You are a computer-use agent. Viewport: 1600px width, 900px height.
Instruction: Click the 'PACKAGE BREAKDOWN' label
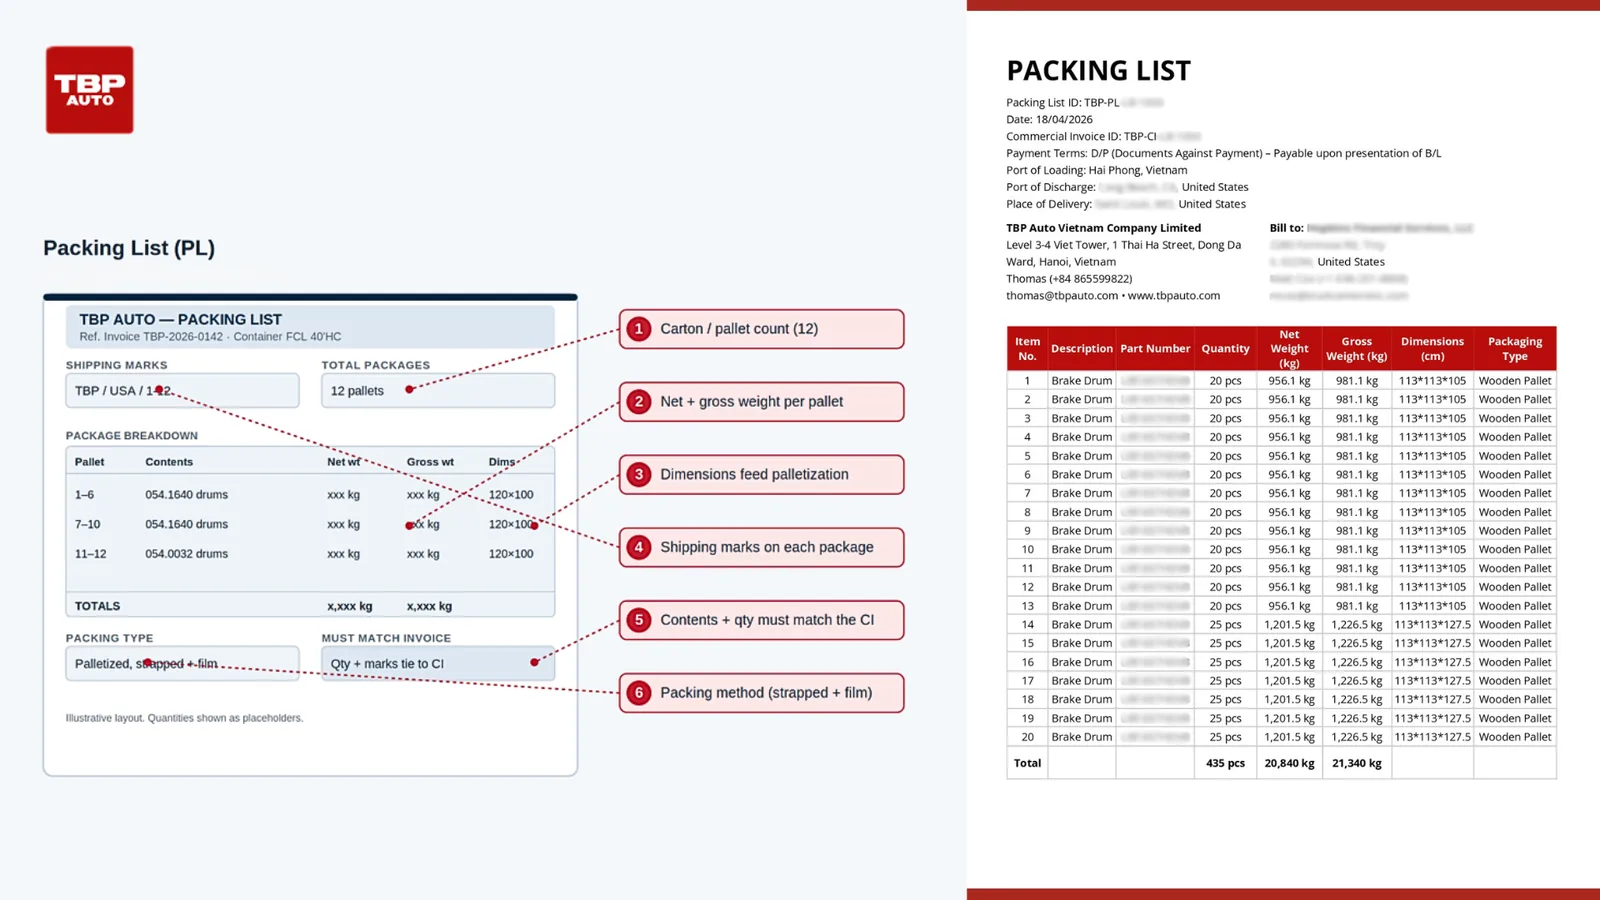pyautogui.click(x=132, y=436)
